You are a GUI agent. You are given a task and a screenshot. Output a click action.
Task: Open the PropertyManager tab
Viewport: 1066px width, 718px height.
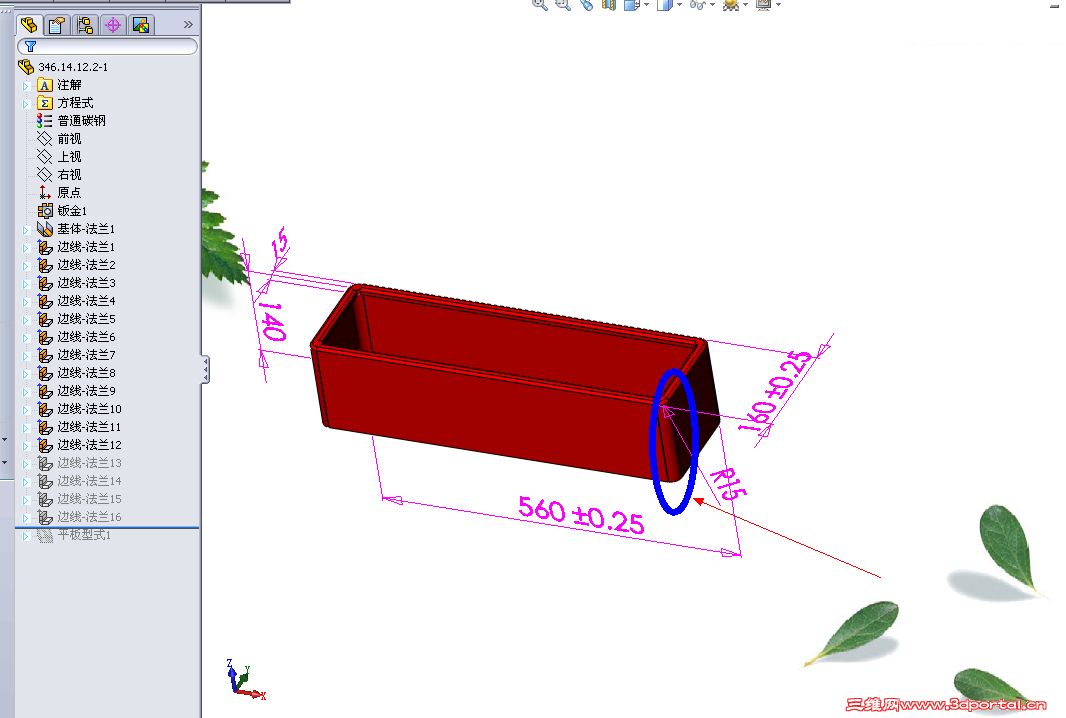(x=57, y=25)
